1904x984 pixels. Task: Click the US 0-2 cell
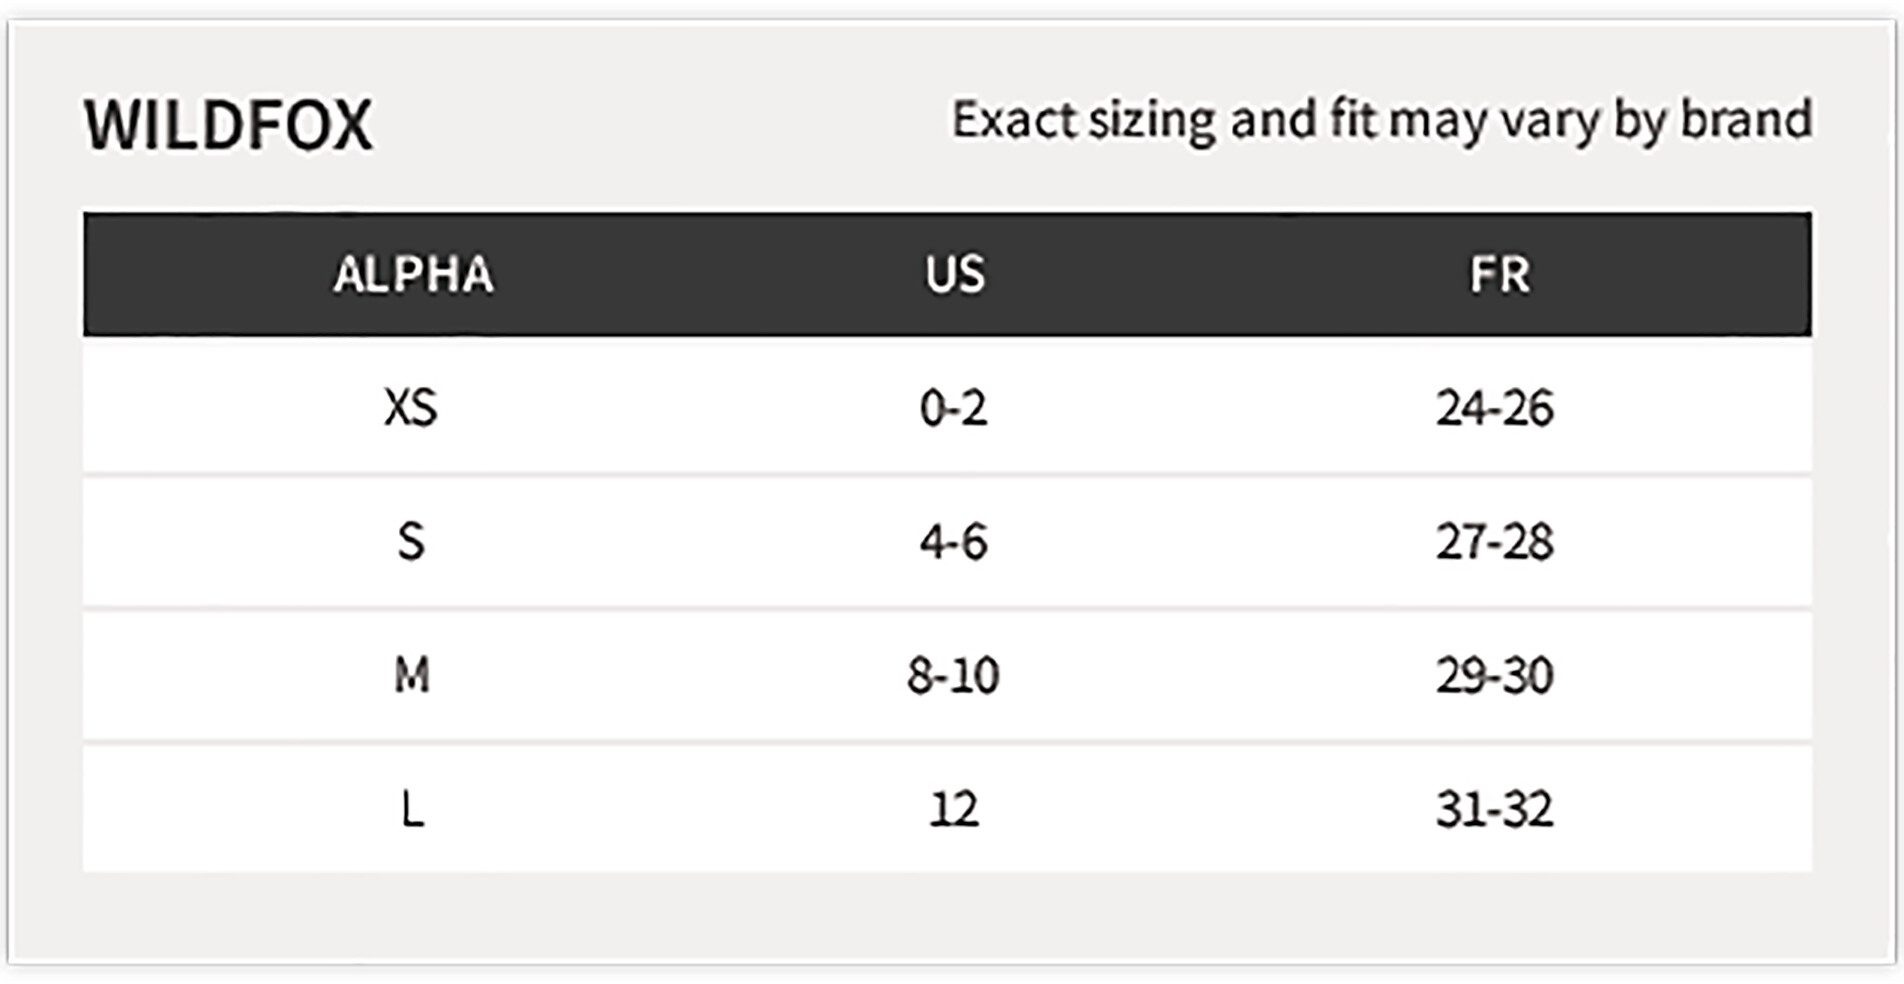(x=953, y=408)
